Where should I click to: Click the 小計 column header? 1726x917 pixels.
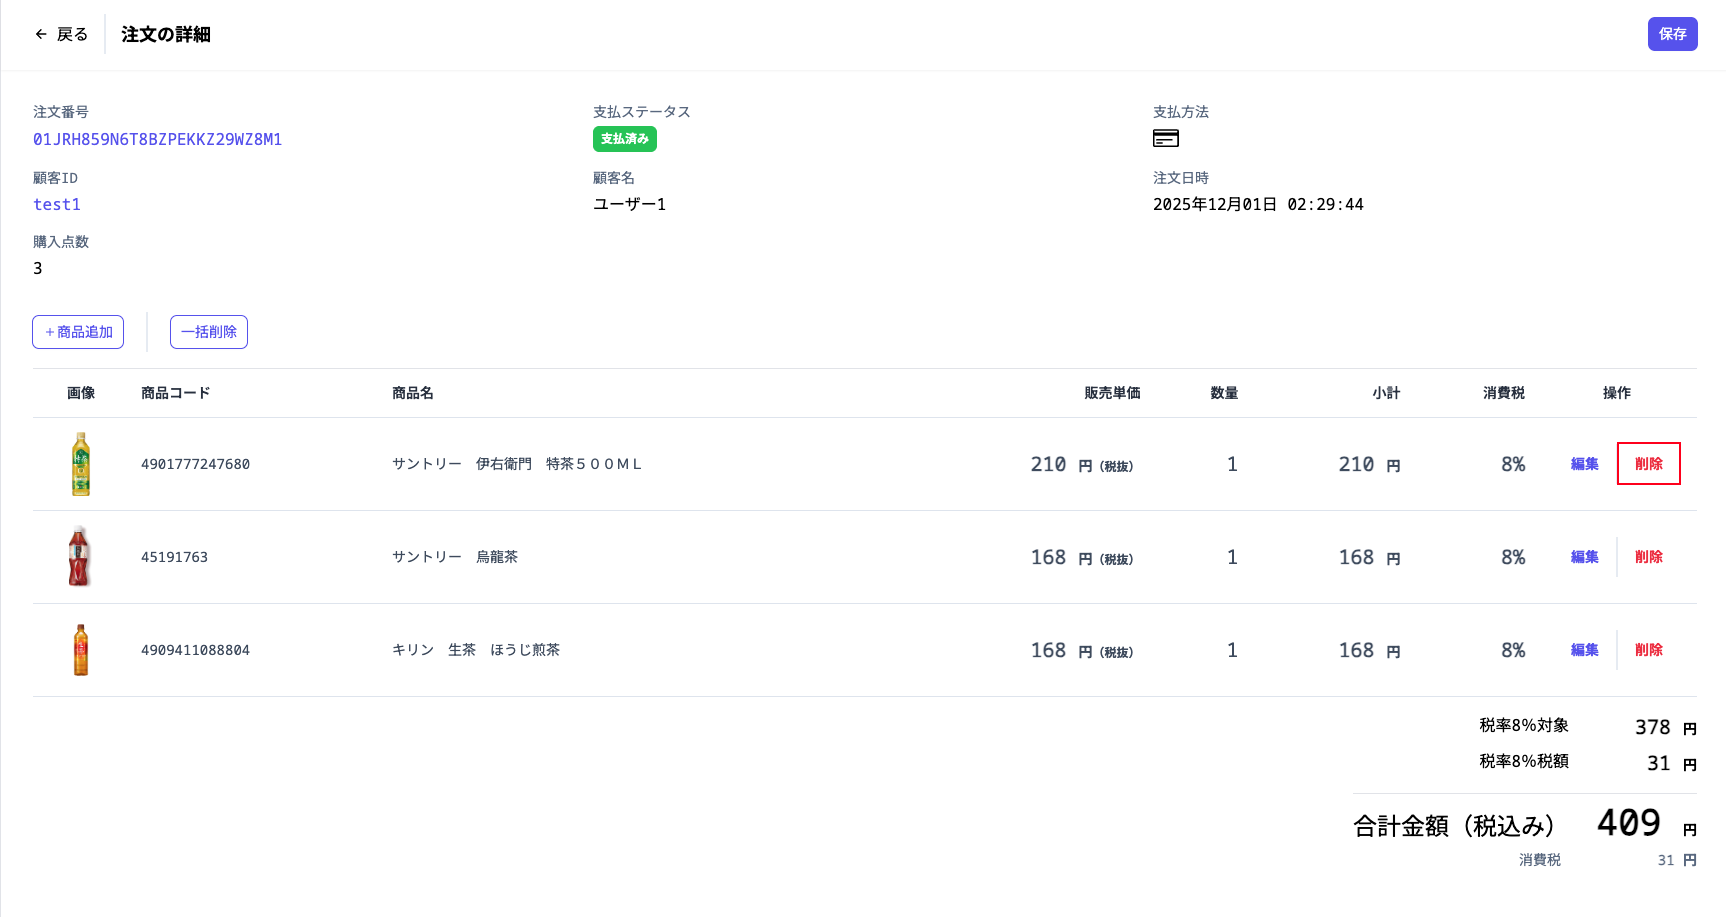1386,393
